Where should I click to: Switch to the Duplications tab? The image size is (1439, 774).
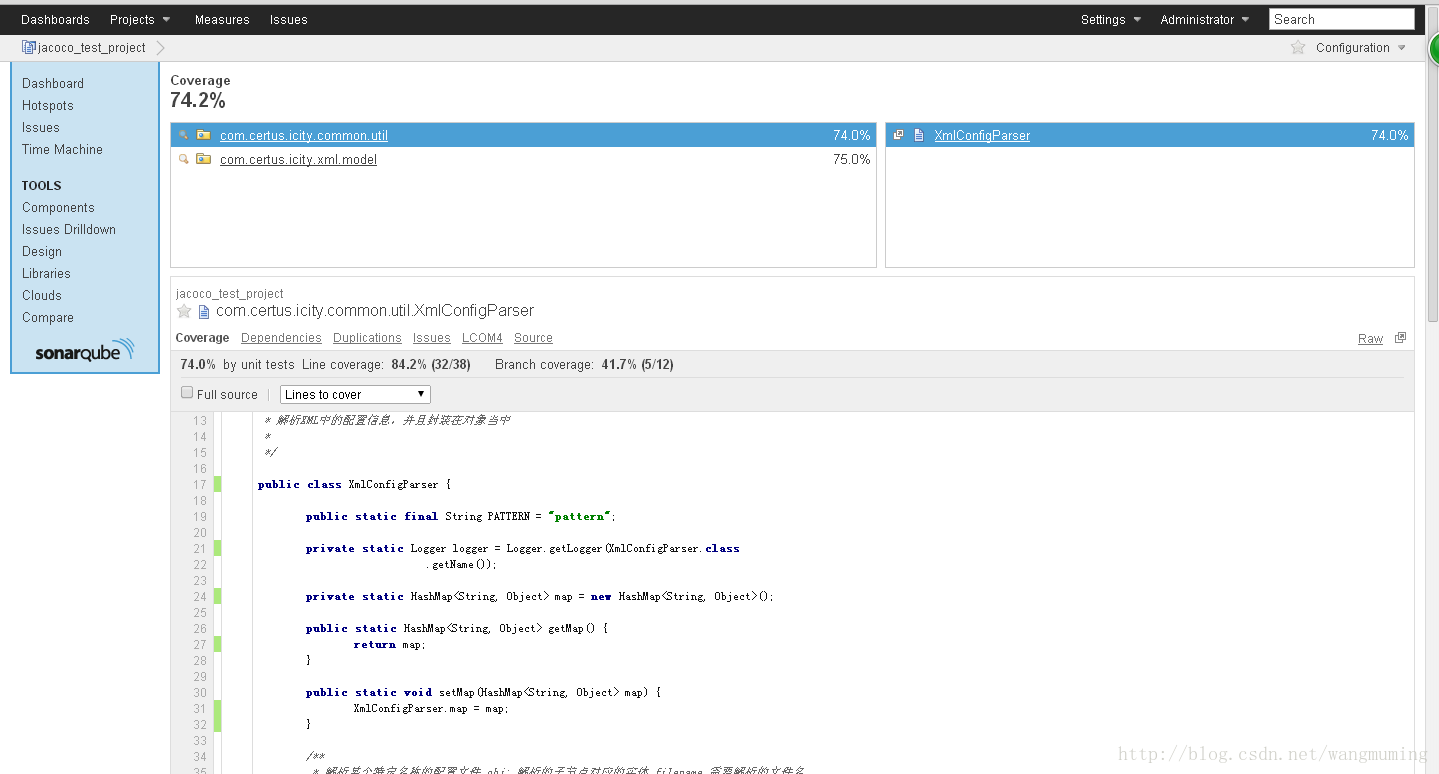(367, 338)
